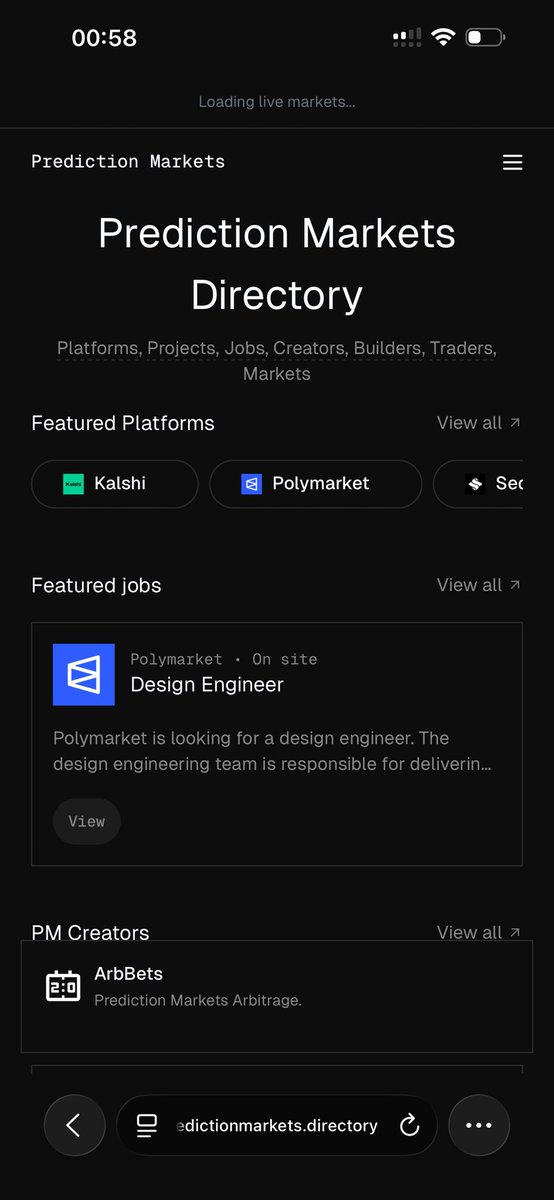
Task: Open the browser three-dots menu
Action: (x=479, y=1125)
